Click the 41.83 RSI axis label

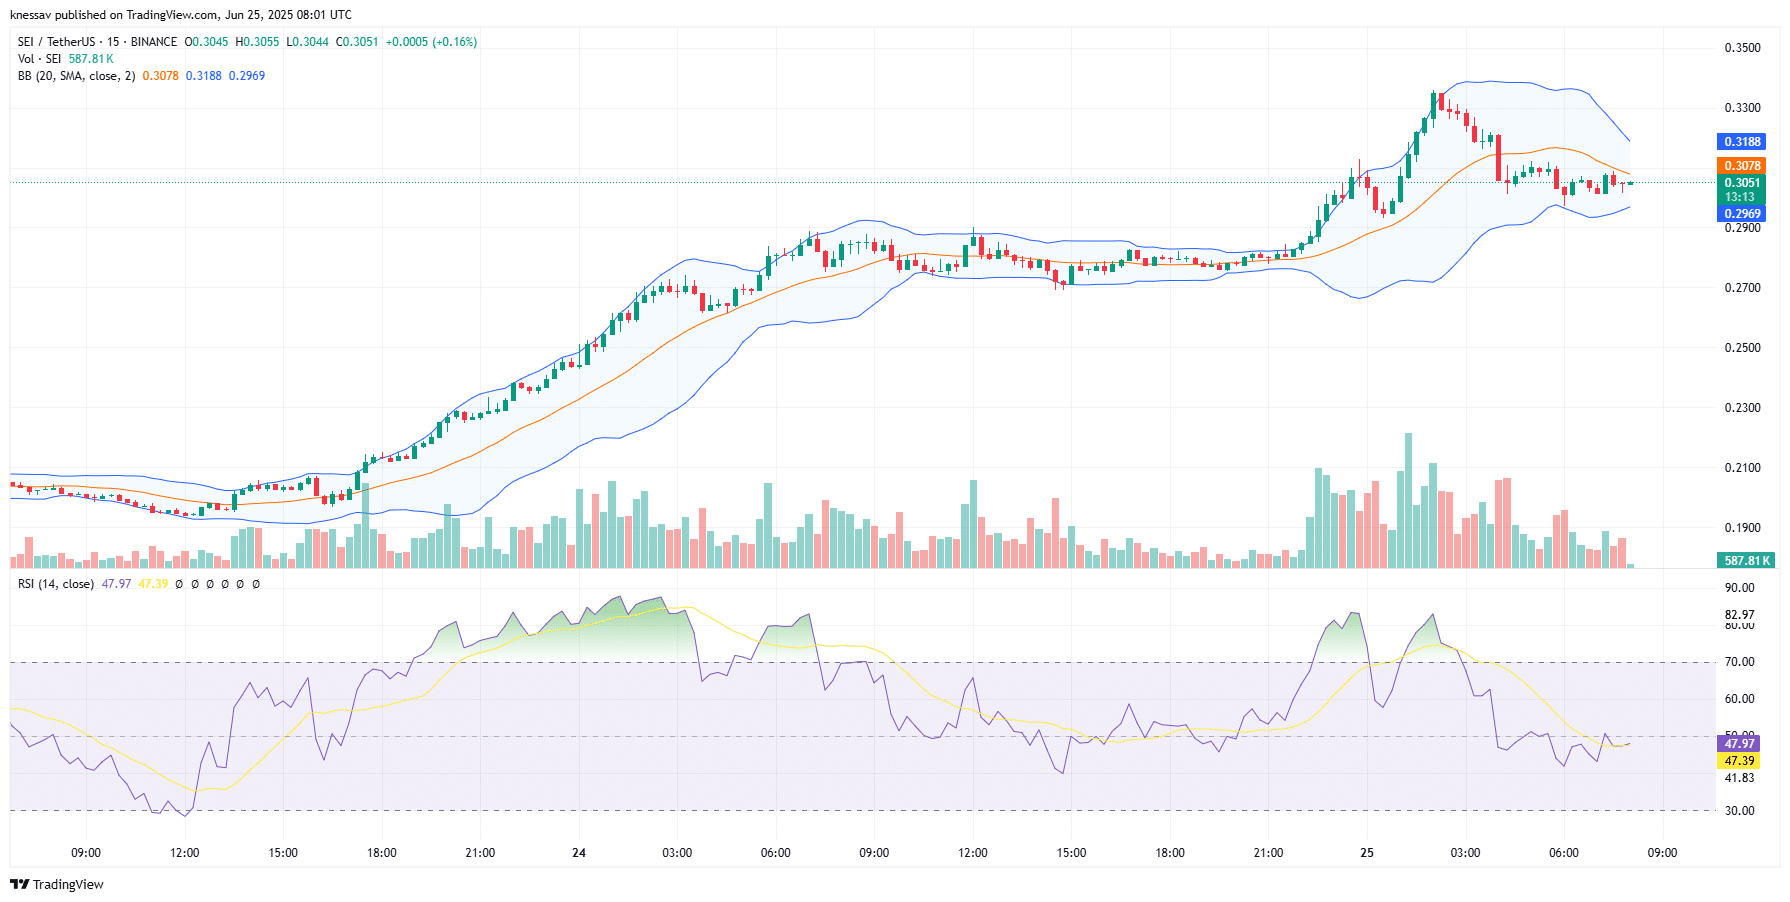click(1739, 778)
